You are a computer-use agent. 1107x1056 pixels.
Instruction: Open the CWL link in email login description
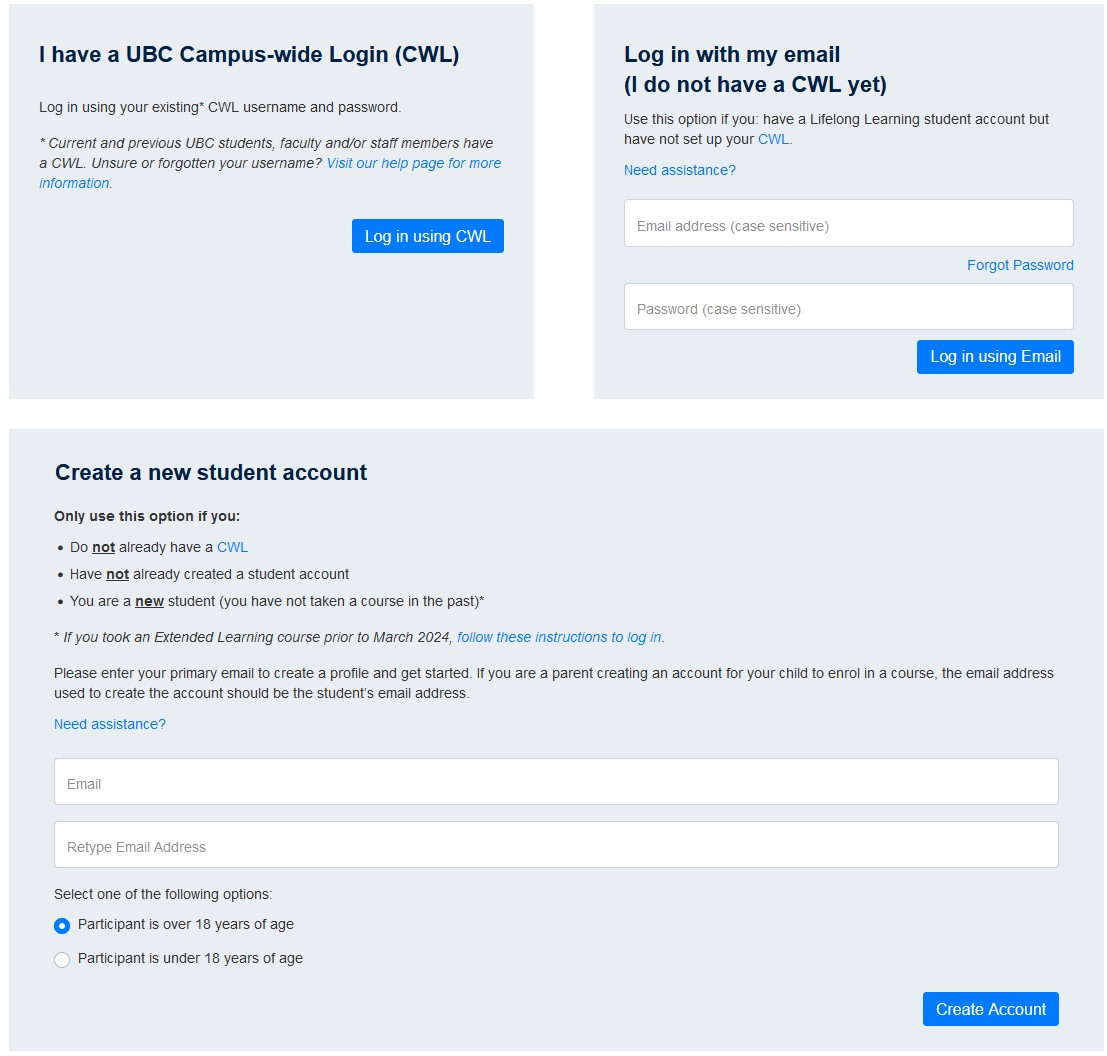point(773,139)
